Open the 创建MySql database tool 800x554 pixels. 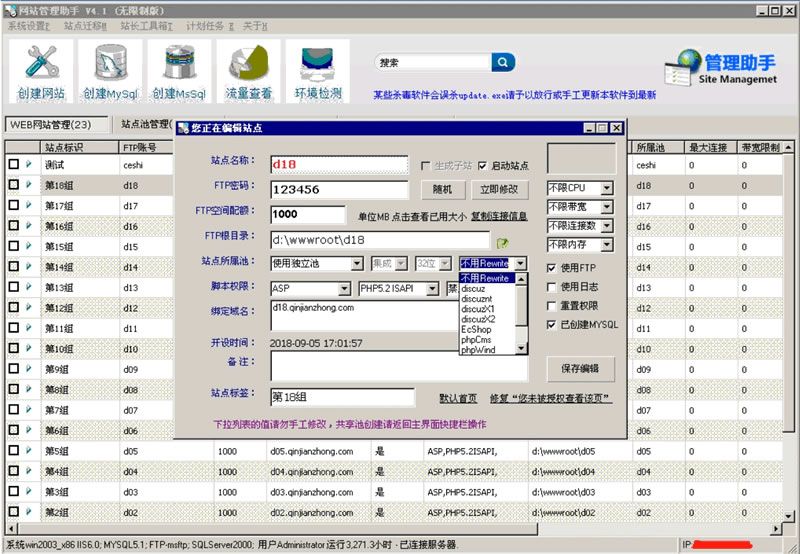tap(110, 71)
